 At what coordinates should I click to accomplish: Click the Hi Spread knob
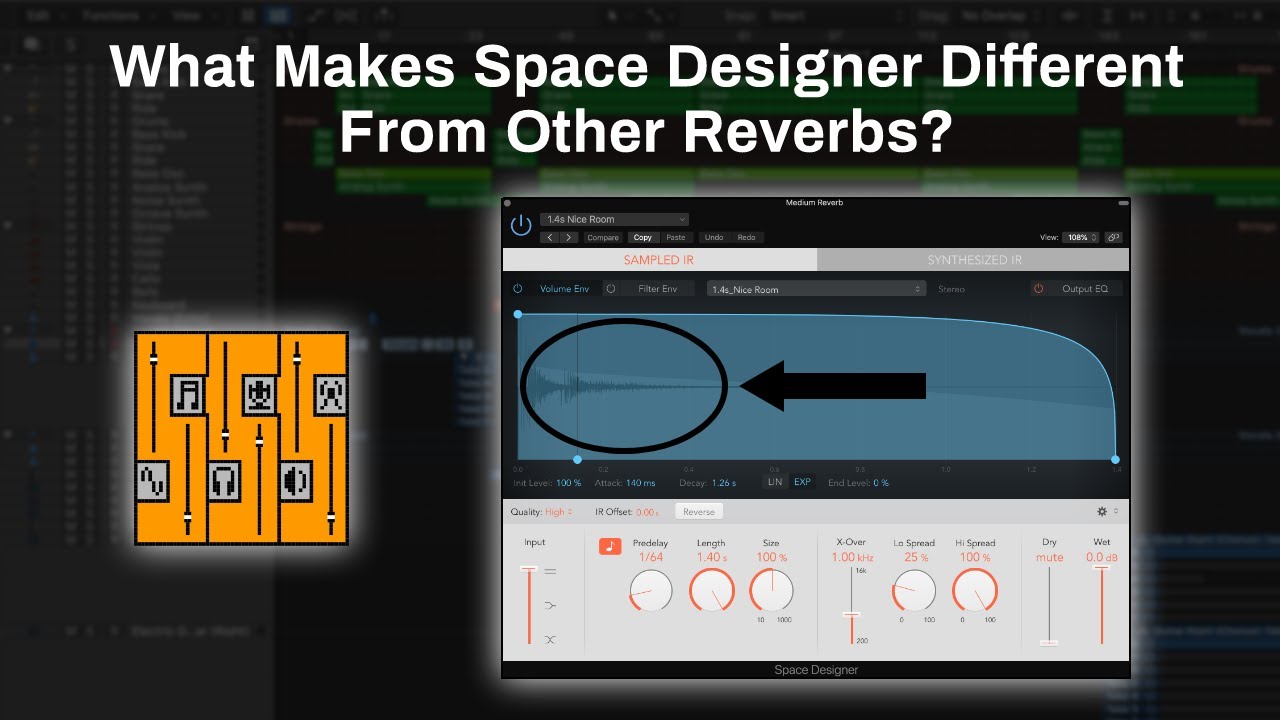975,591
